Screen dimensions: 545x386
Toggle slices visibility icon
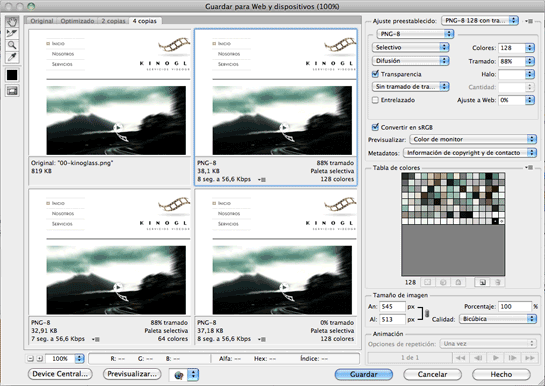(12, 91)
